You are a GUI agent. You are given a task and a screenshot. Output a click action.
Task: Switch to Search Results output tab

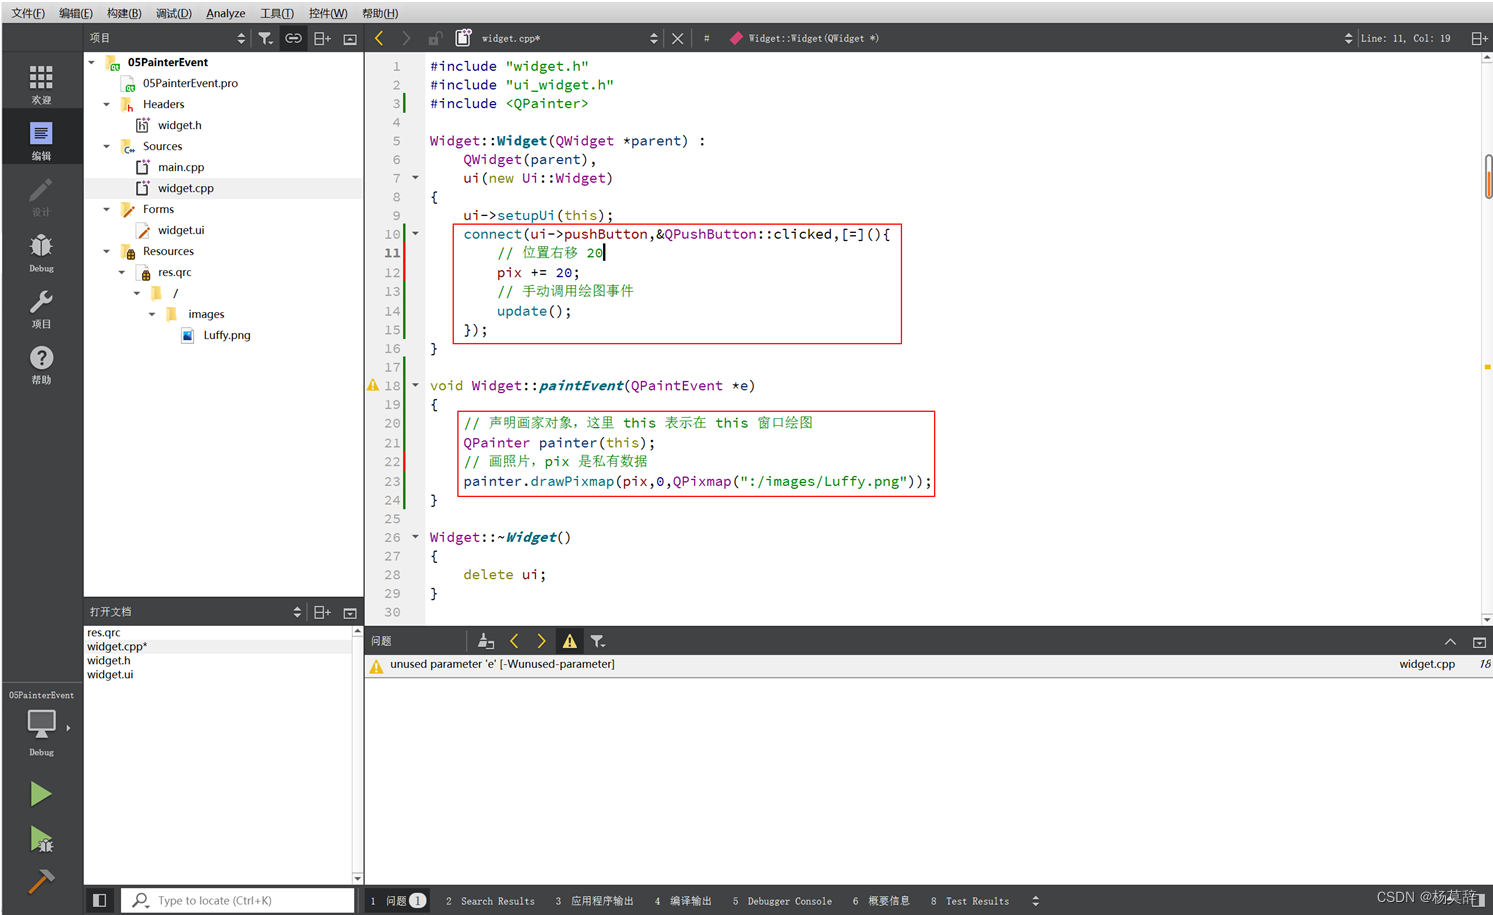(x=490, y=901)
